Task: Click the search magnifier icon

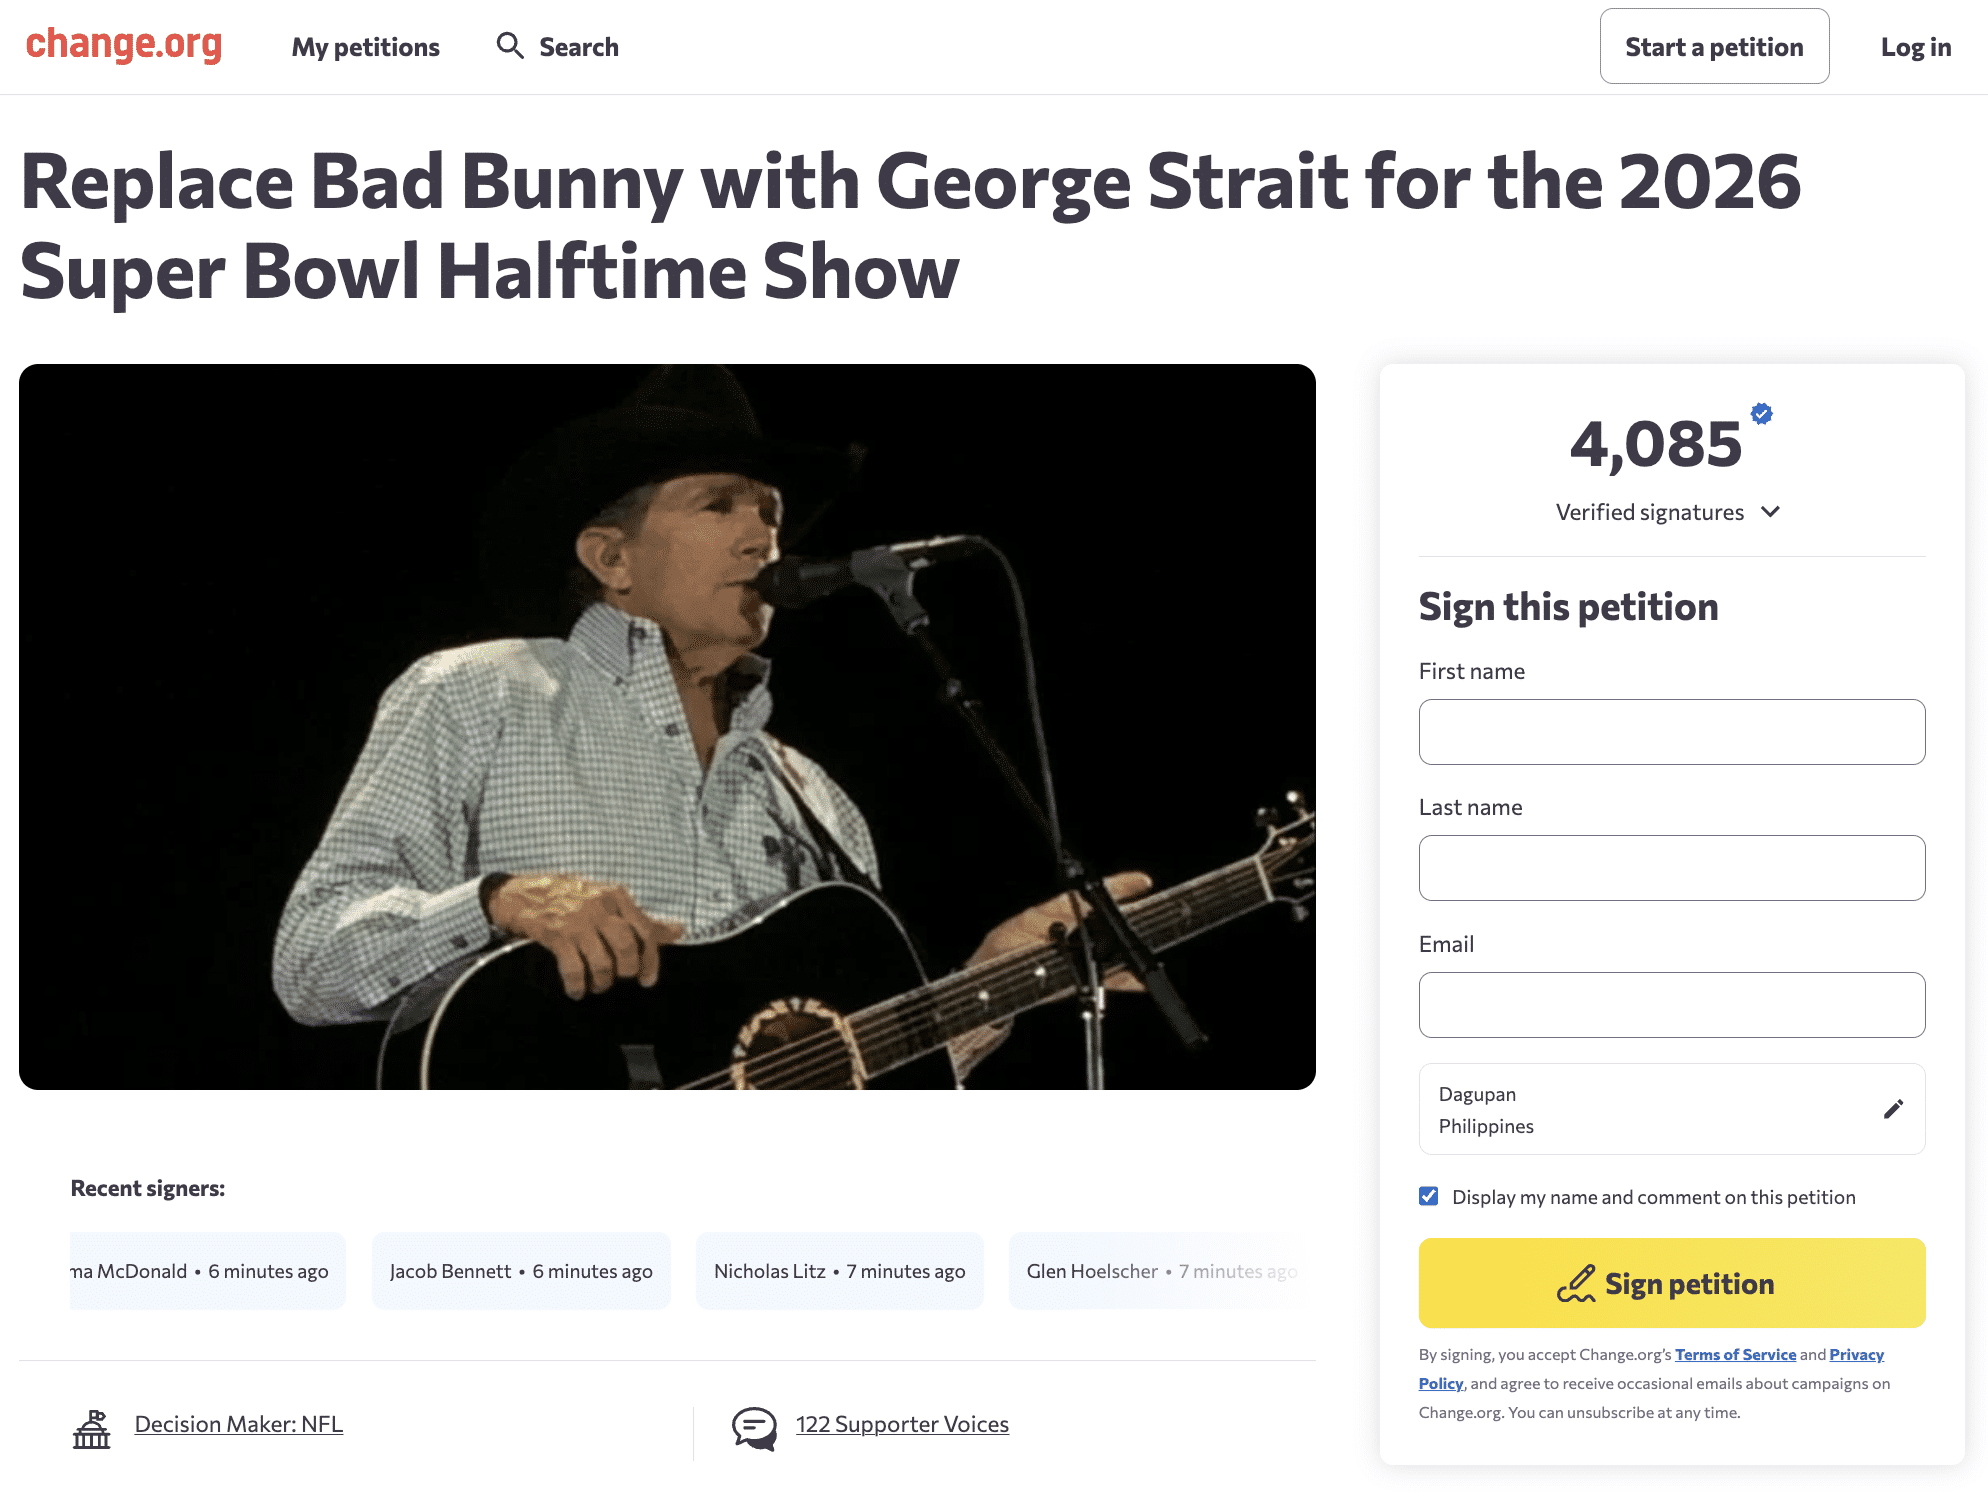Action: pyautogui.click(x=510, y=46)
